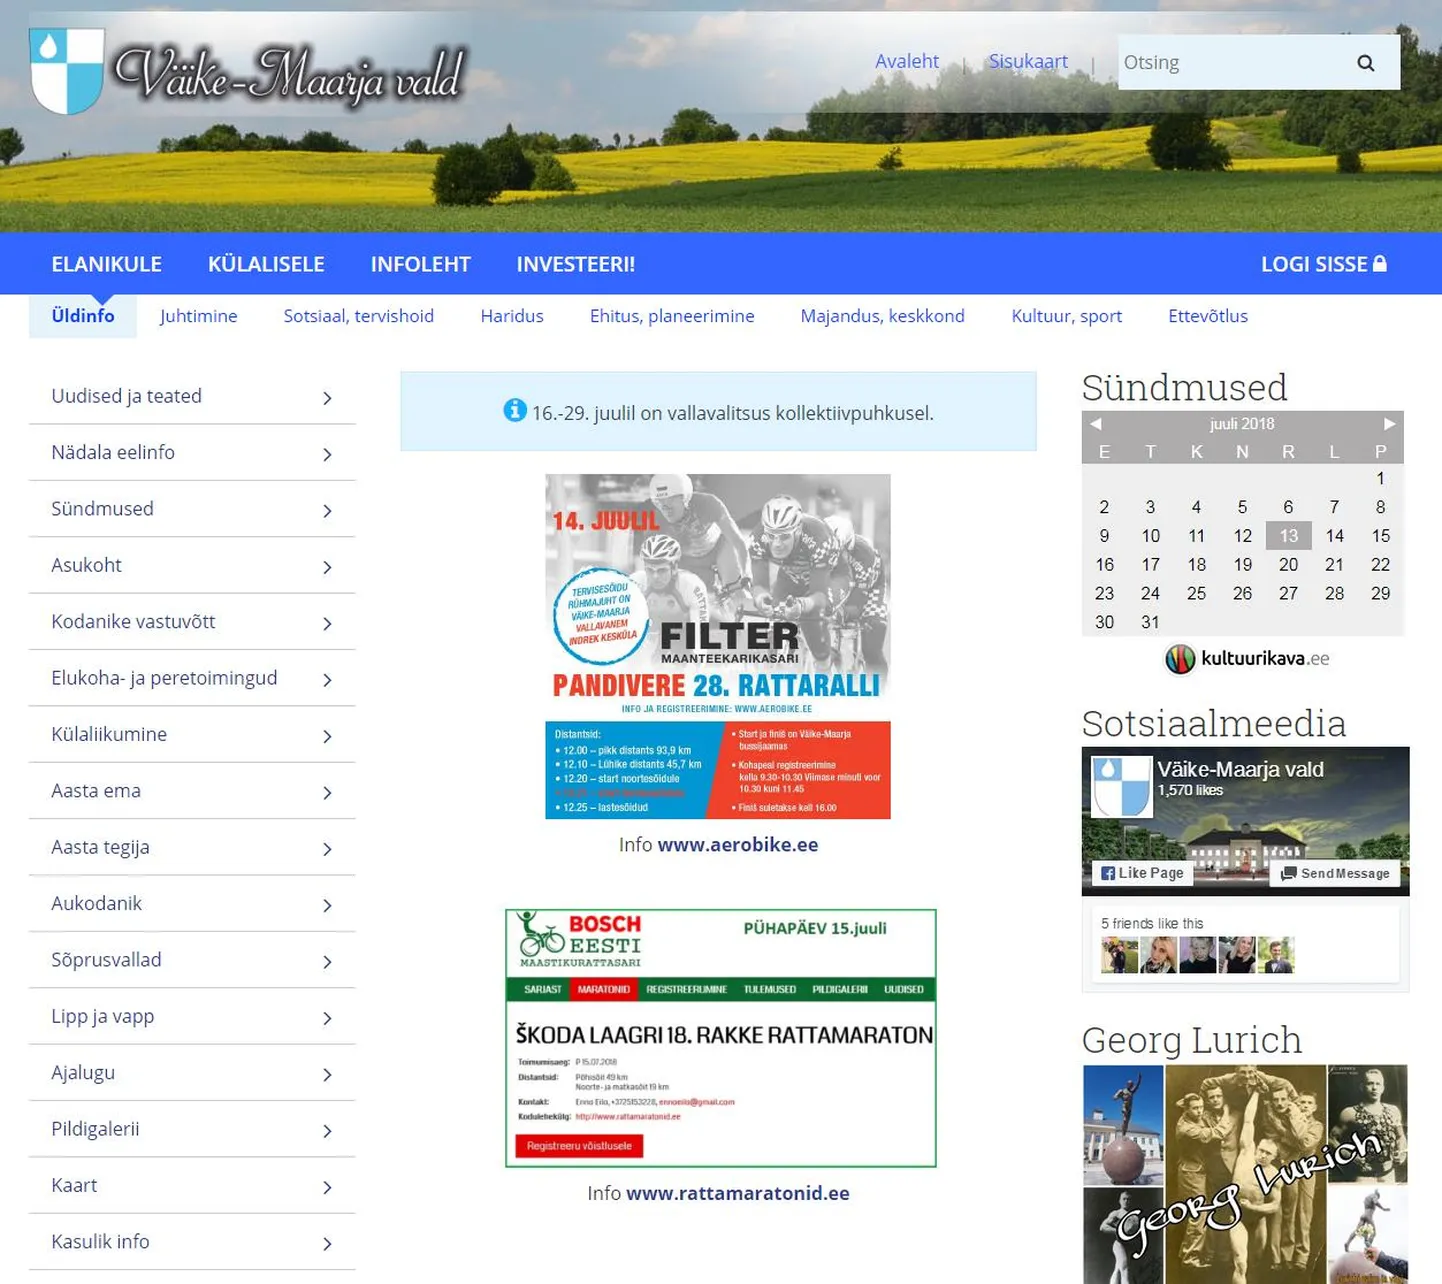Open the KÜLALISELE main menu

[x=266, y=264]
